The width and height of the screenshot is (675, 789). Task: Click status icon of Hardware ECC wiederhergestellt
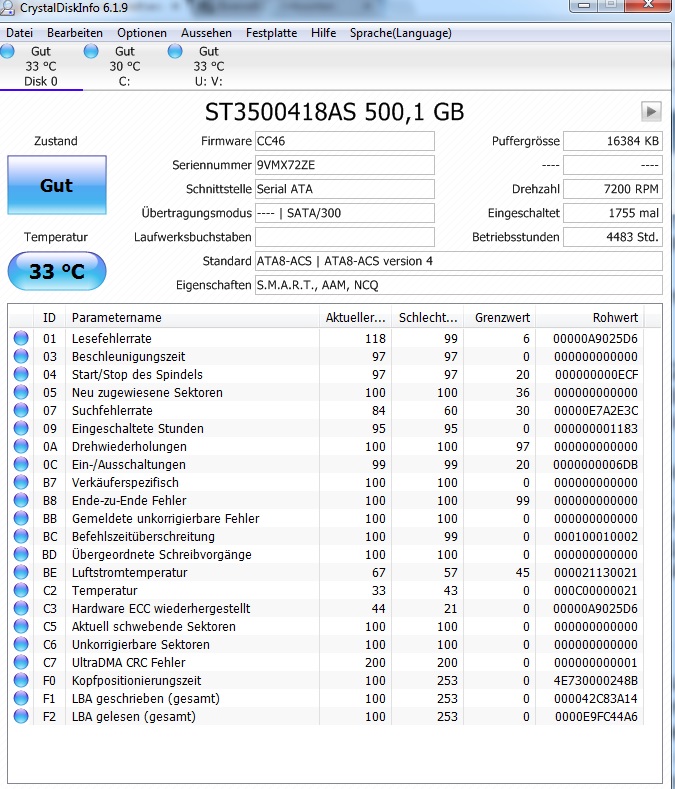(21, 608)
